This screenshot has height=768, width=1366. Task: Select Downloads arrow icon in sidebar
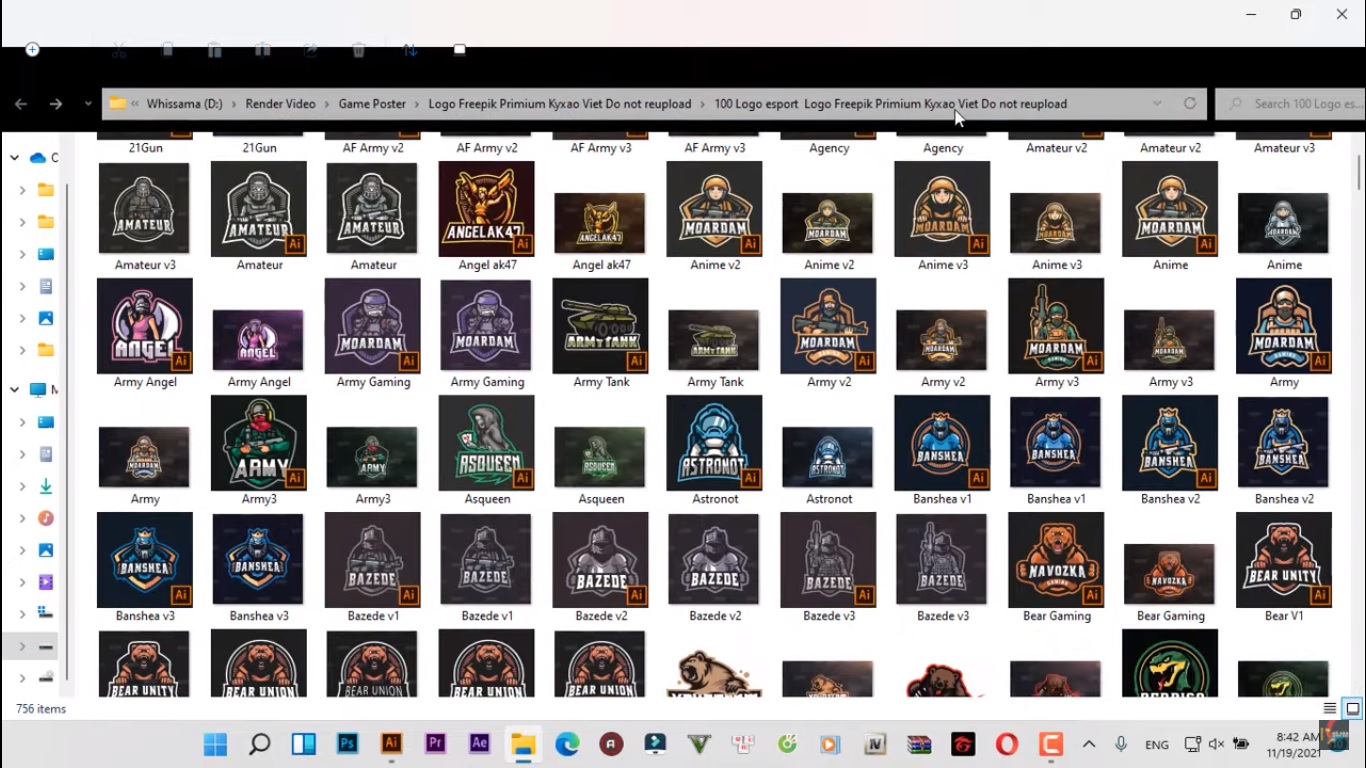pyautogui.click(x=46, y=487)
